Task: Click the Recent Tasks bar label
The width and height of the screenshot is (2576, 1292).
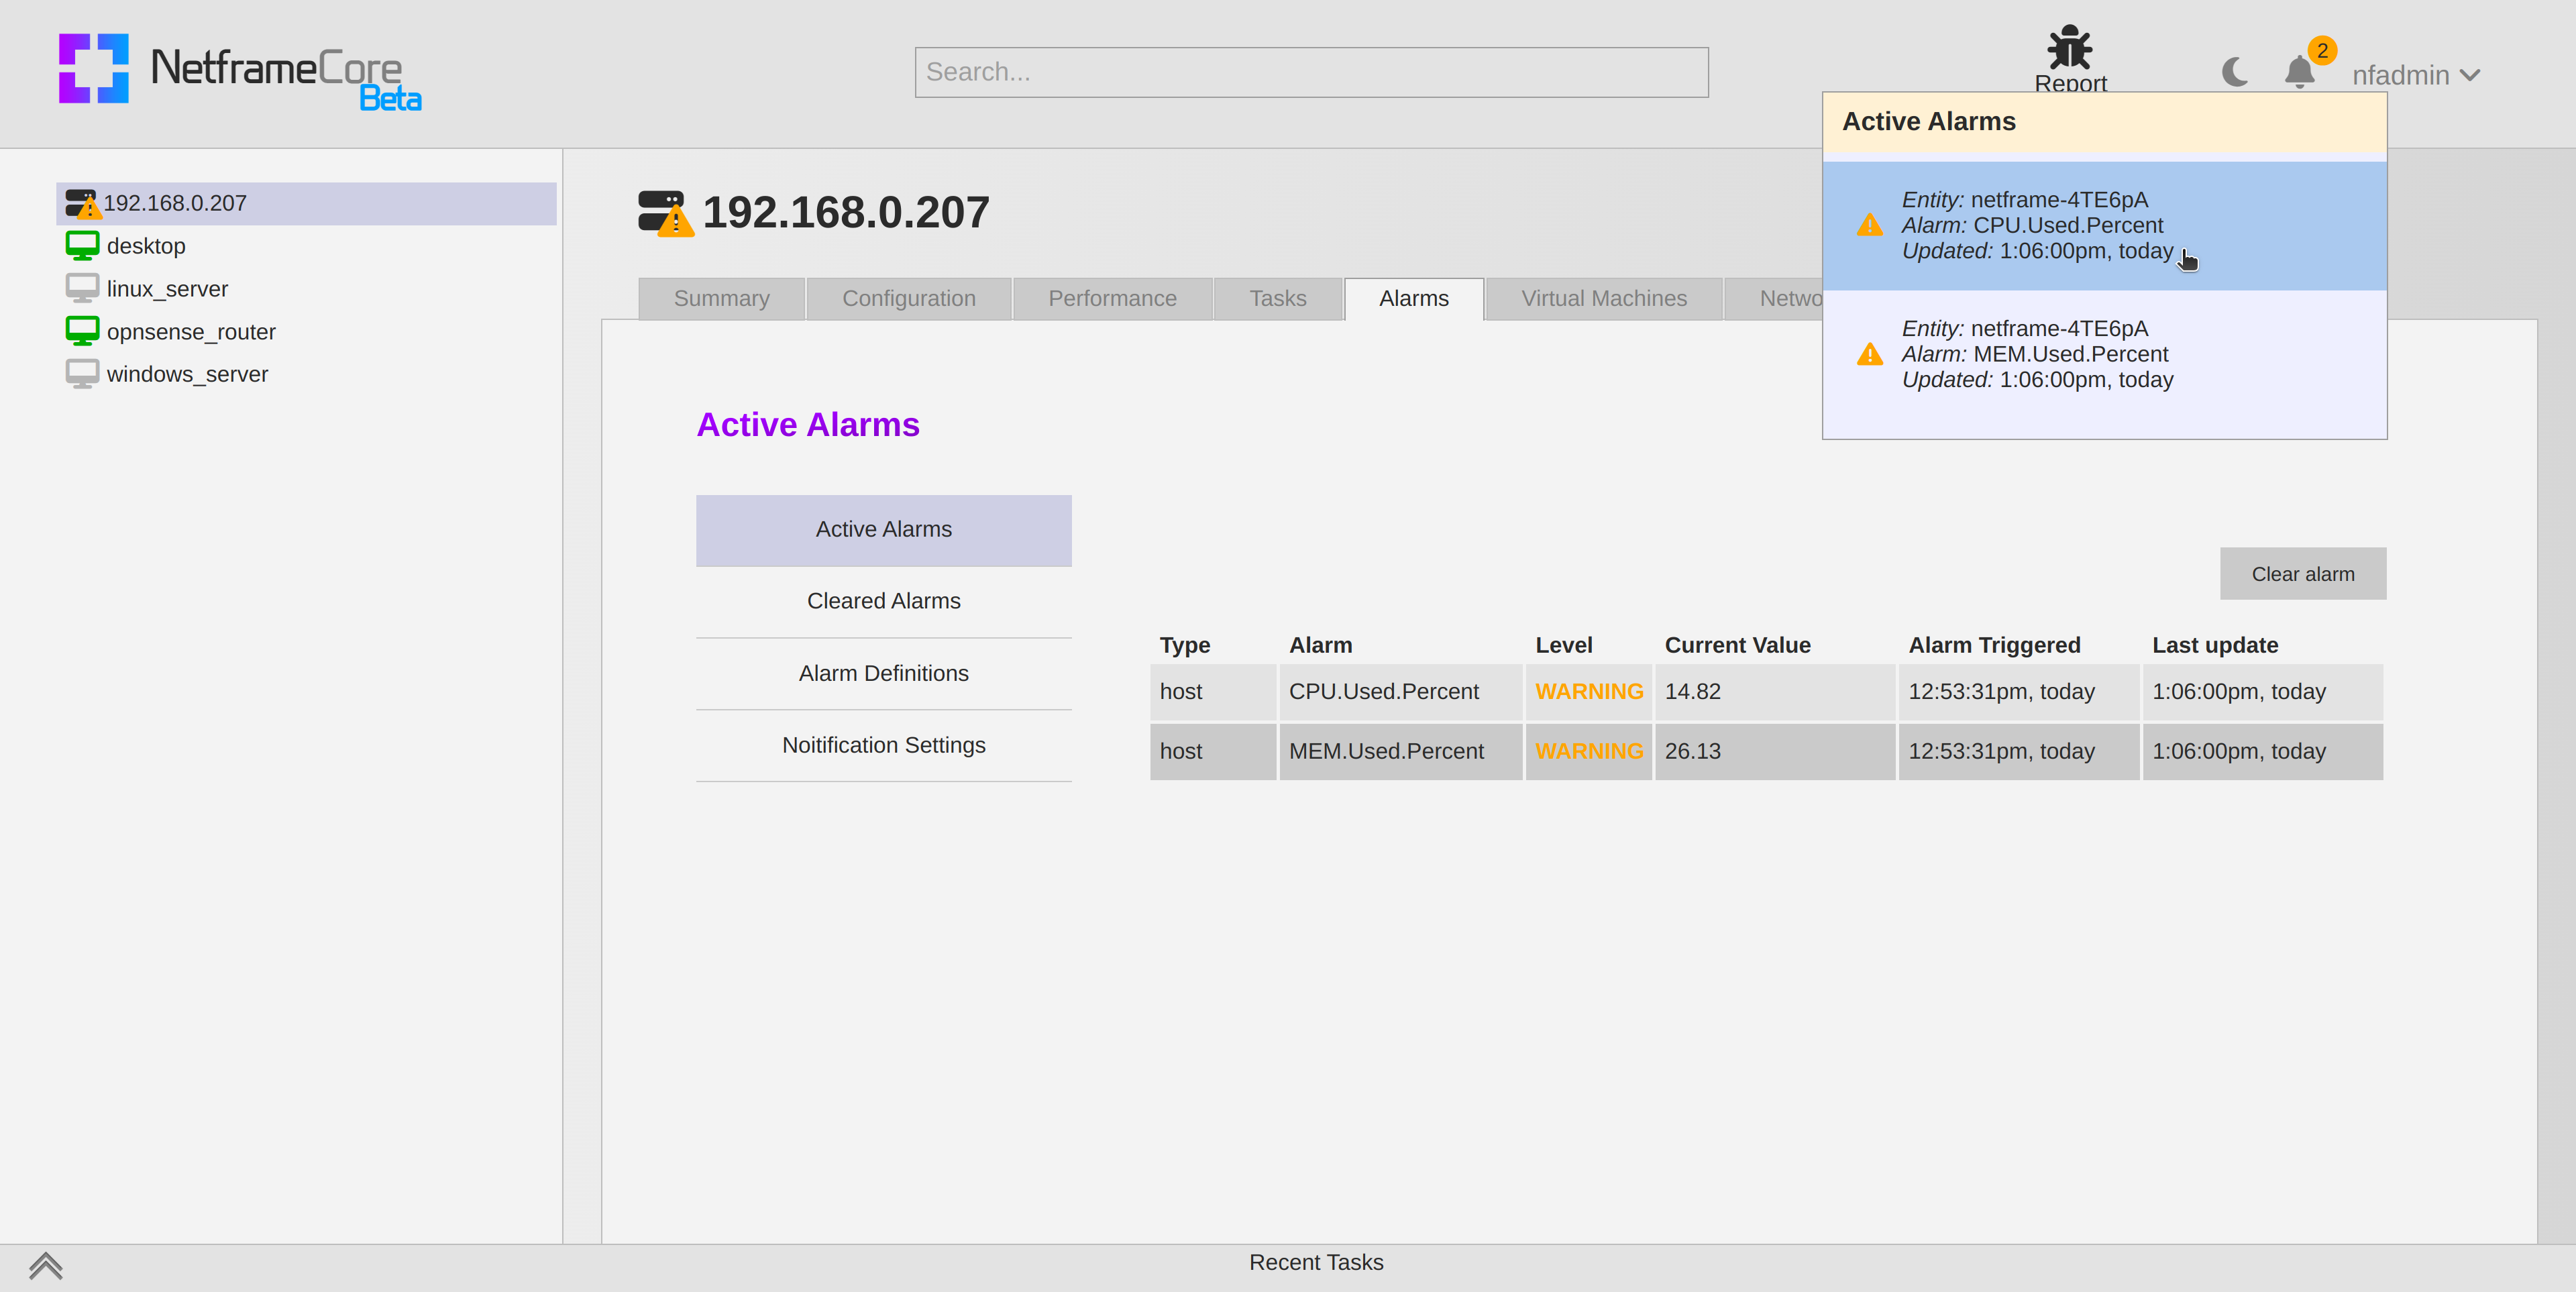Action: point(1315,1262)
